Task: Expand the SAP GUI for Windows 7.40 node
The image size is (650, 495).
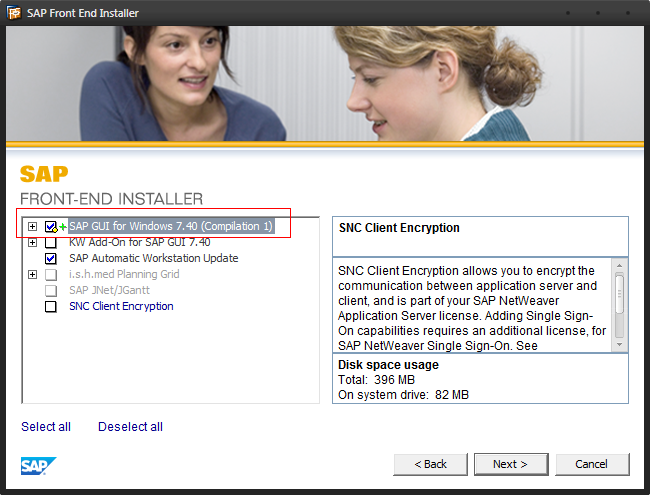Action: pyautogui.click(x=33, y=227)
